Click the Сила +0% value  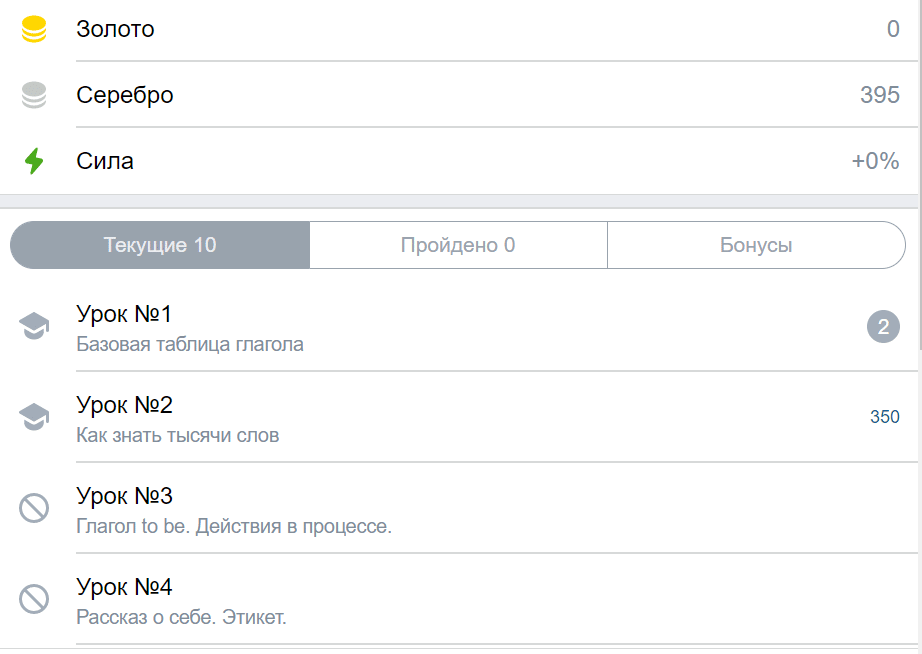tap(876, 161)
